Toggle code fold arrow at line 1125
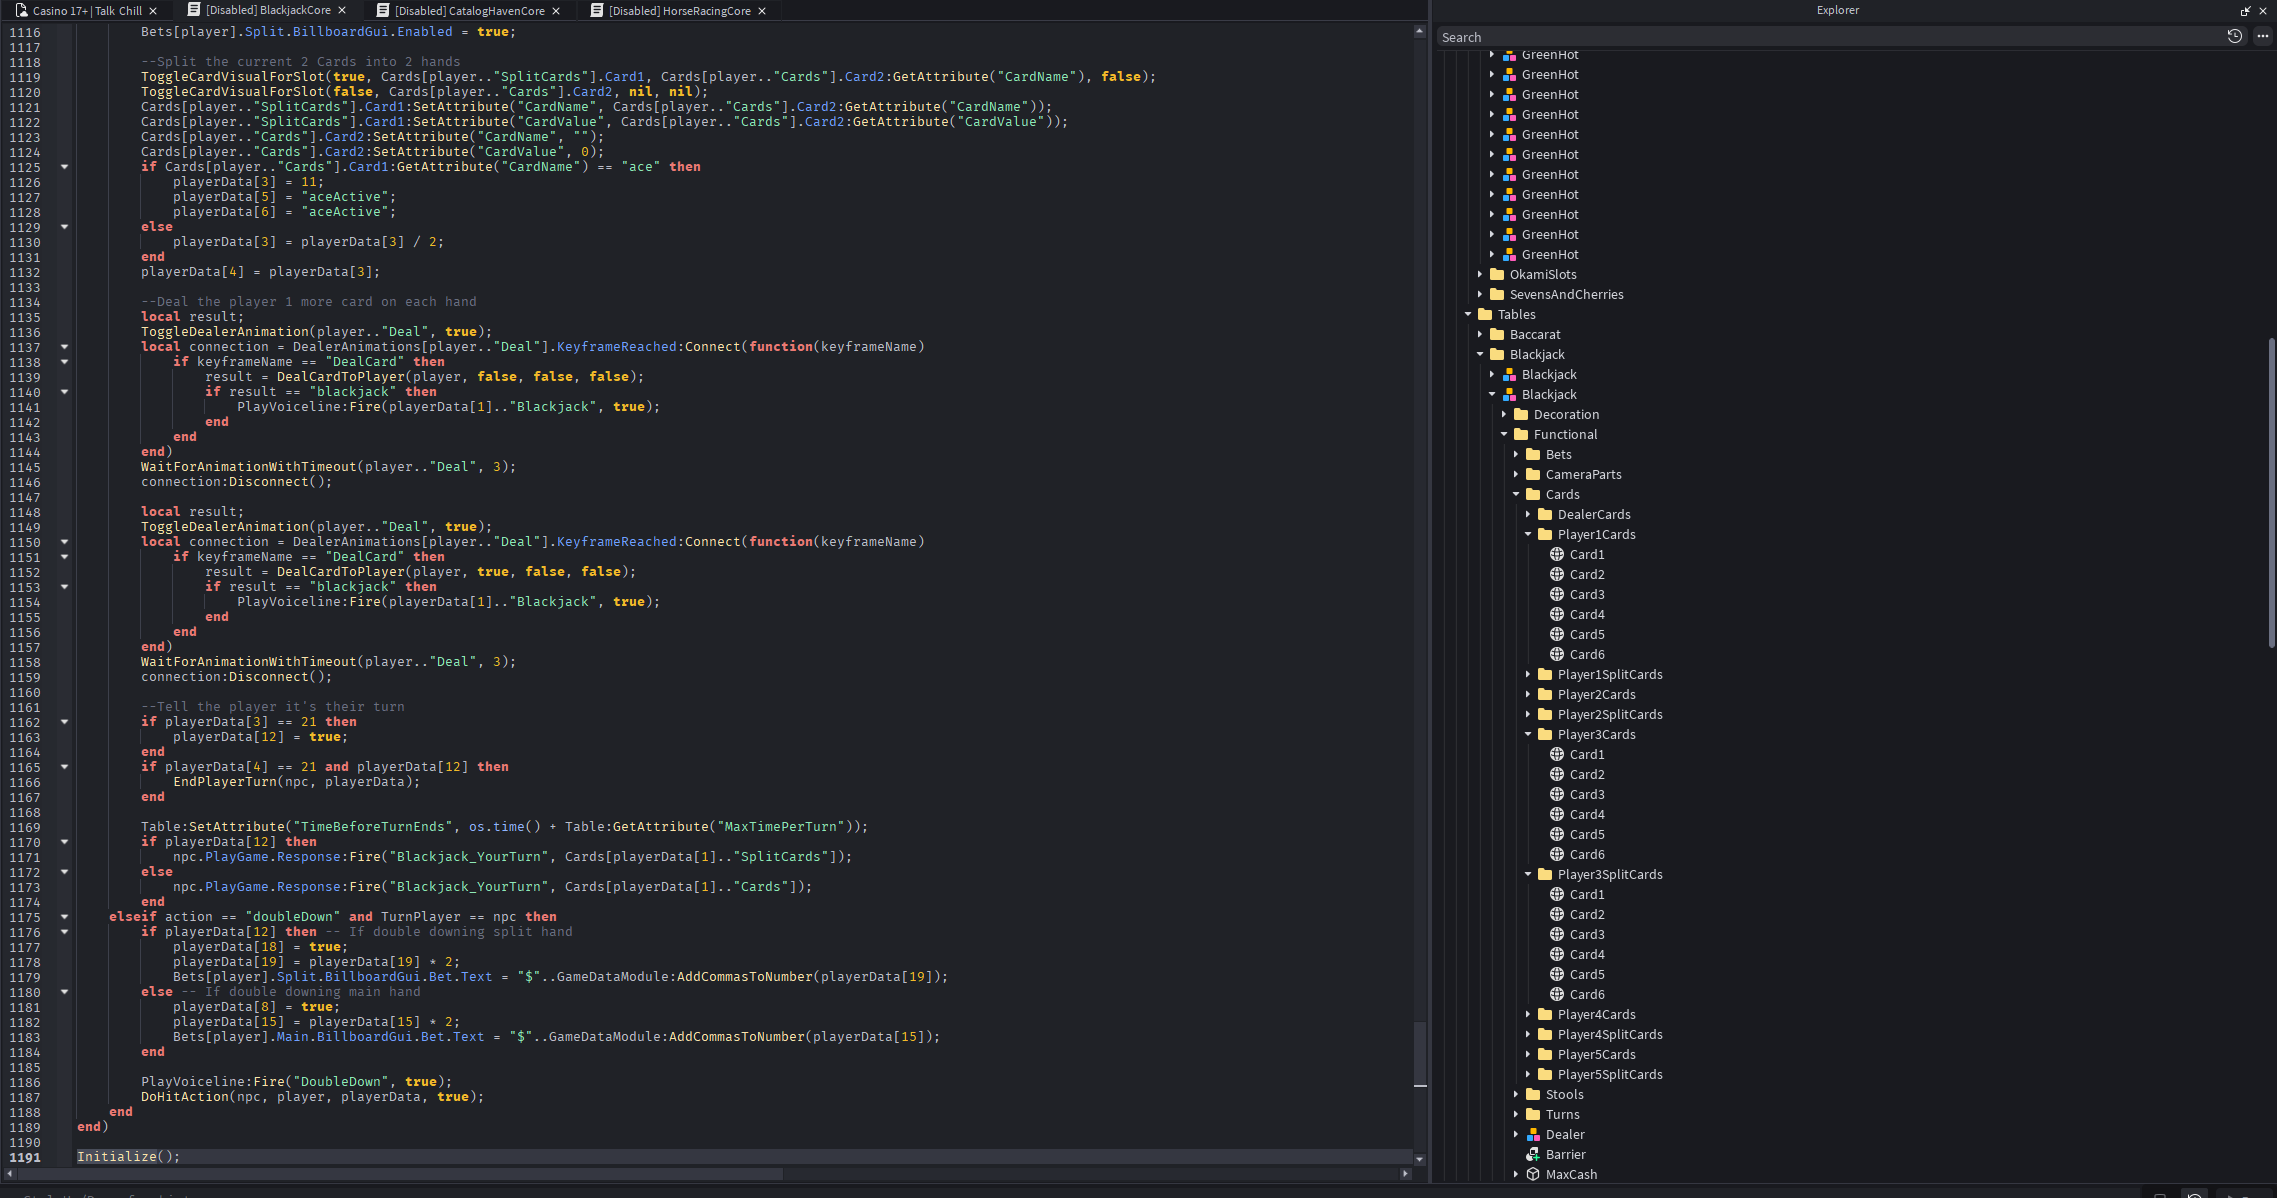 point(64,167)
